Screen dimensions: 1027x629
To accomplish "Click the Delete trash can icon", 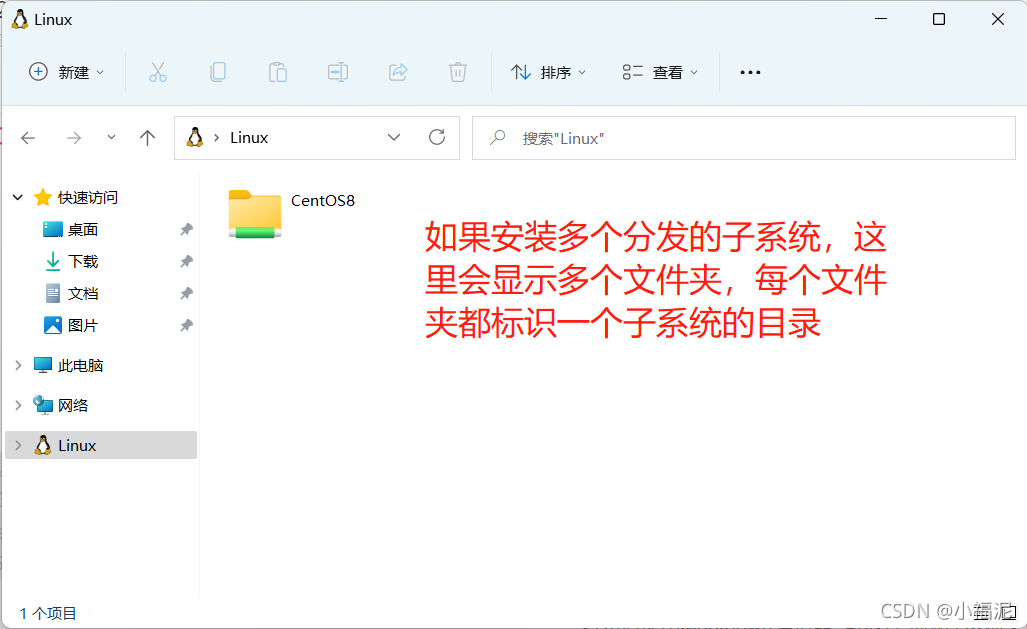I will pyautogui.click(x=458, y=72).
